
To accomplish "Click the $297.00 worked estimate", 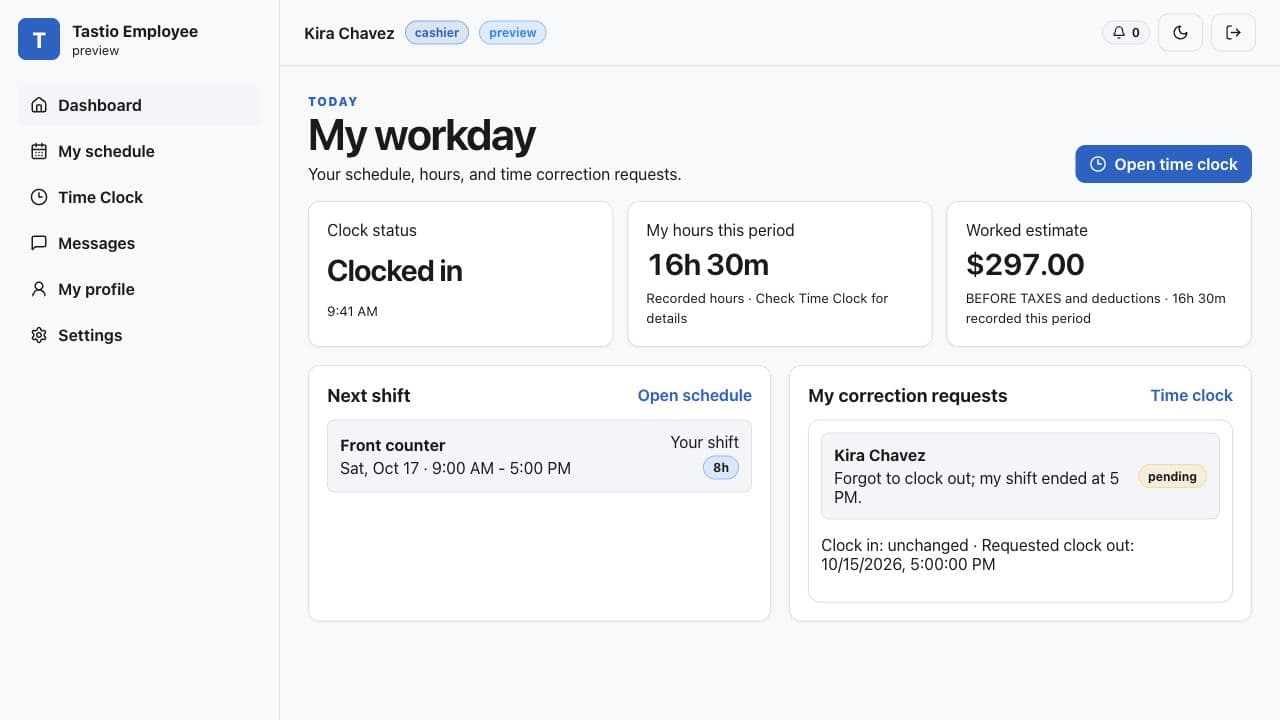I will coord(1025,264).
